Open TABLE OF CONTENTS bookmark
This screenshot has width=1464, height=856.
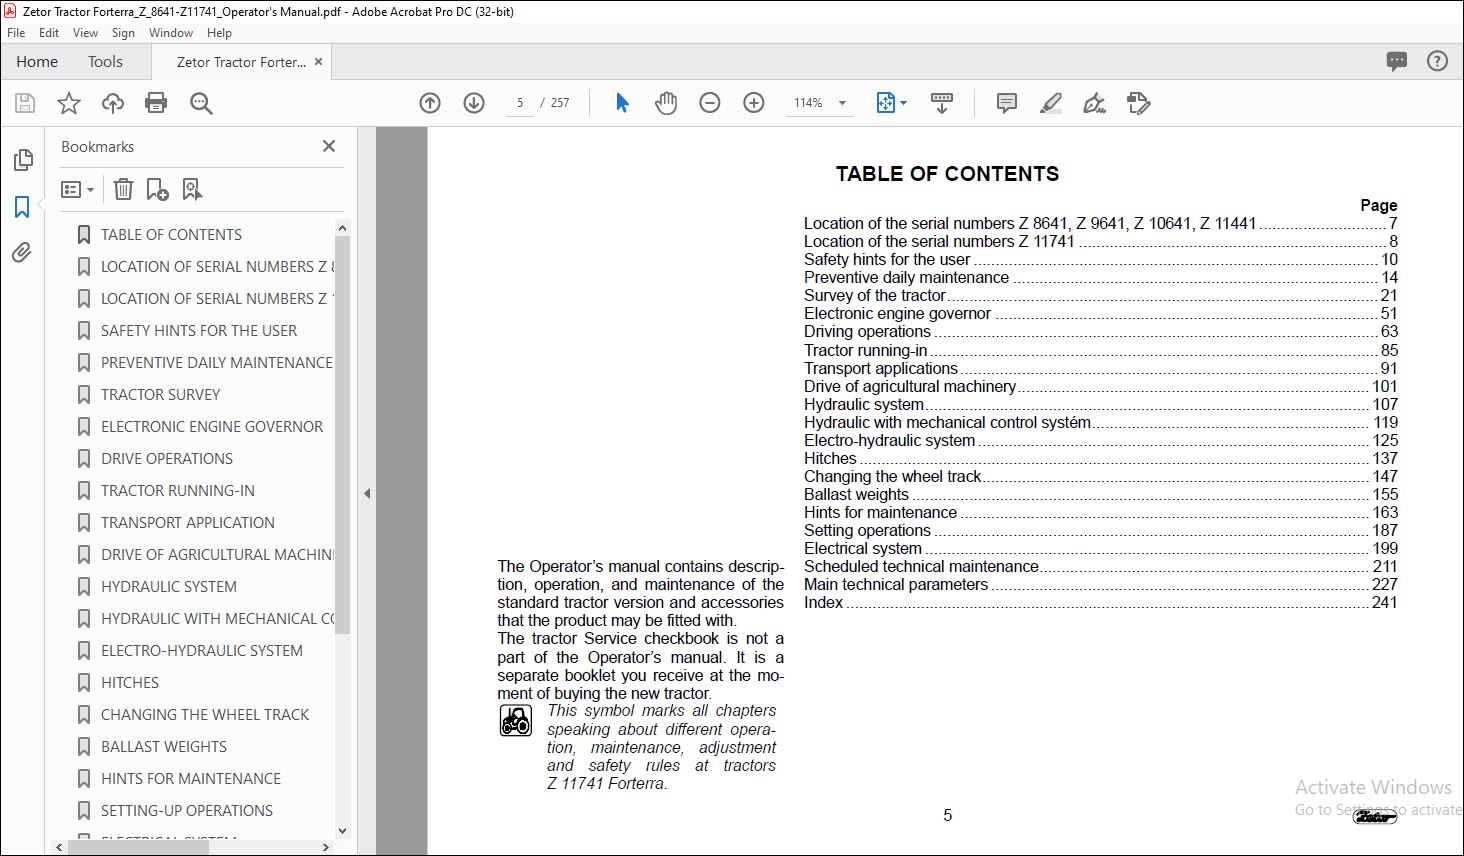coord(171,234)
